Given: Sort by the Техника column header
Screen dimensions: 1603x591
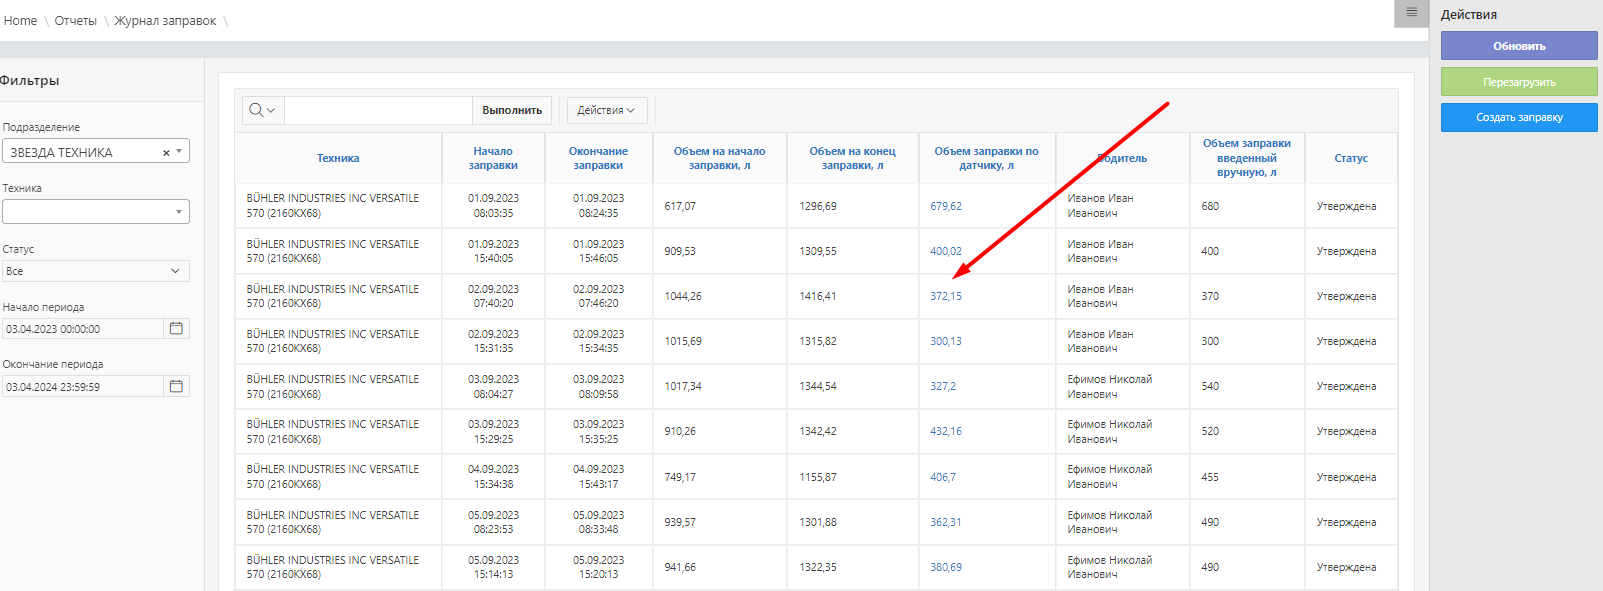Looking at the screenshot, I should click(x=338, y=159).
